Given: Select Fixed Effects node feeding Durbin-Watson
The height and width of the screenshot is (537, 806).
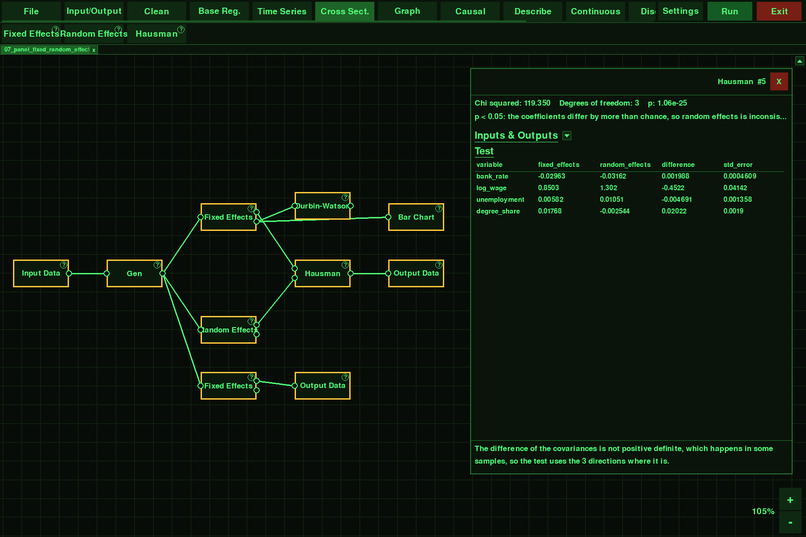Looking at the screenshot, I should tap(228, 217).
